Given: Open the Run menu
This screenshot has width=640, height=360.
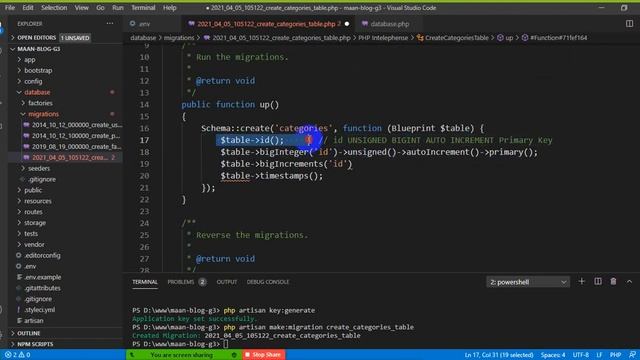Looking at the screenshot, I should click(118, 8).
